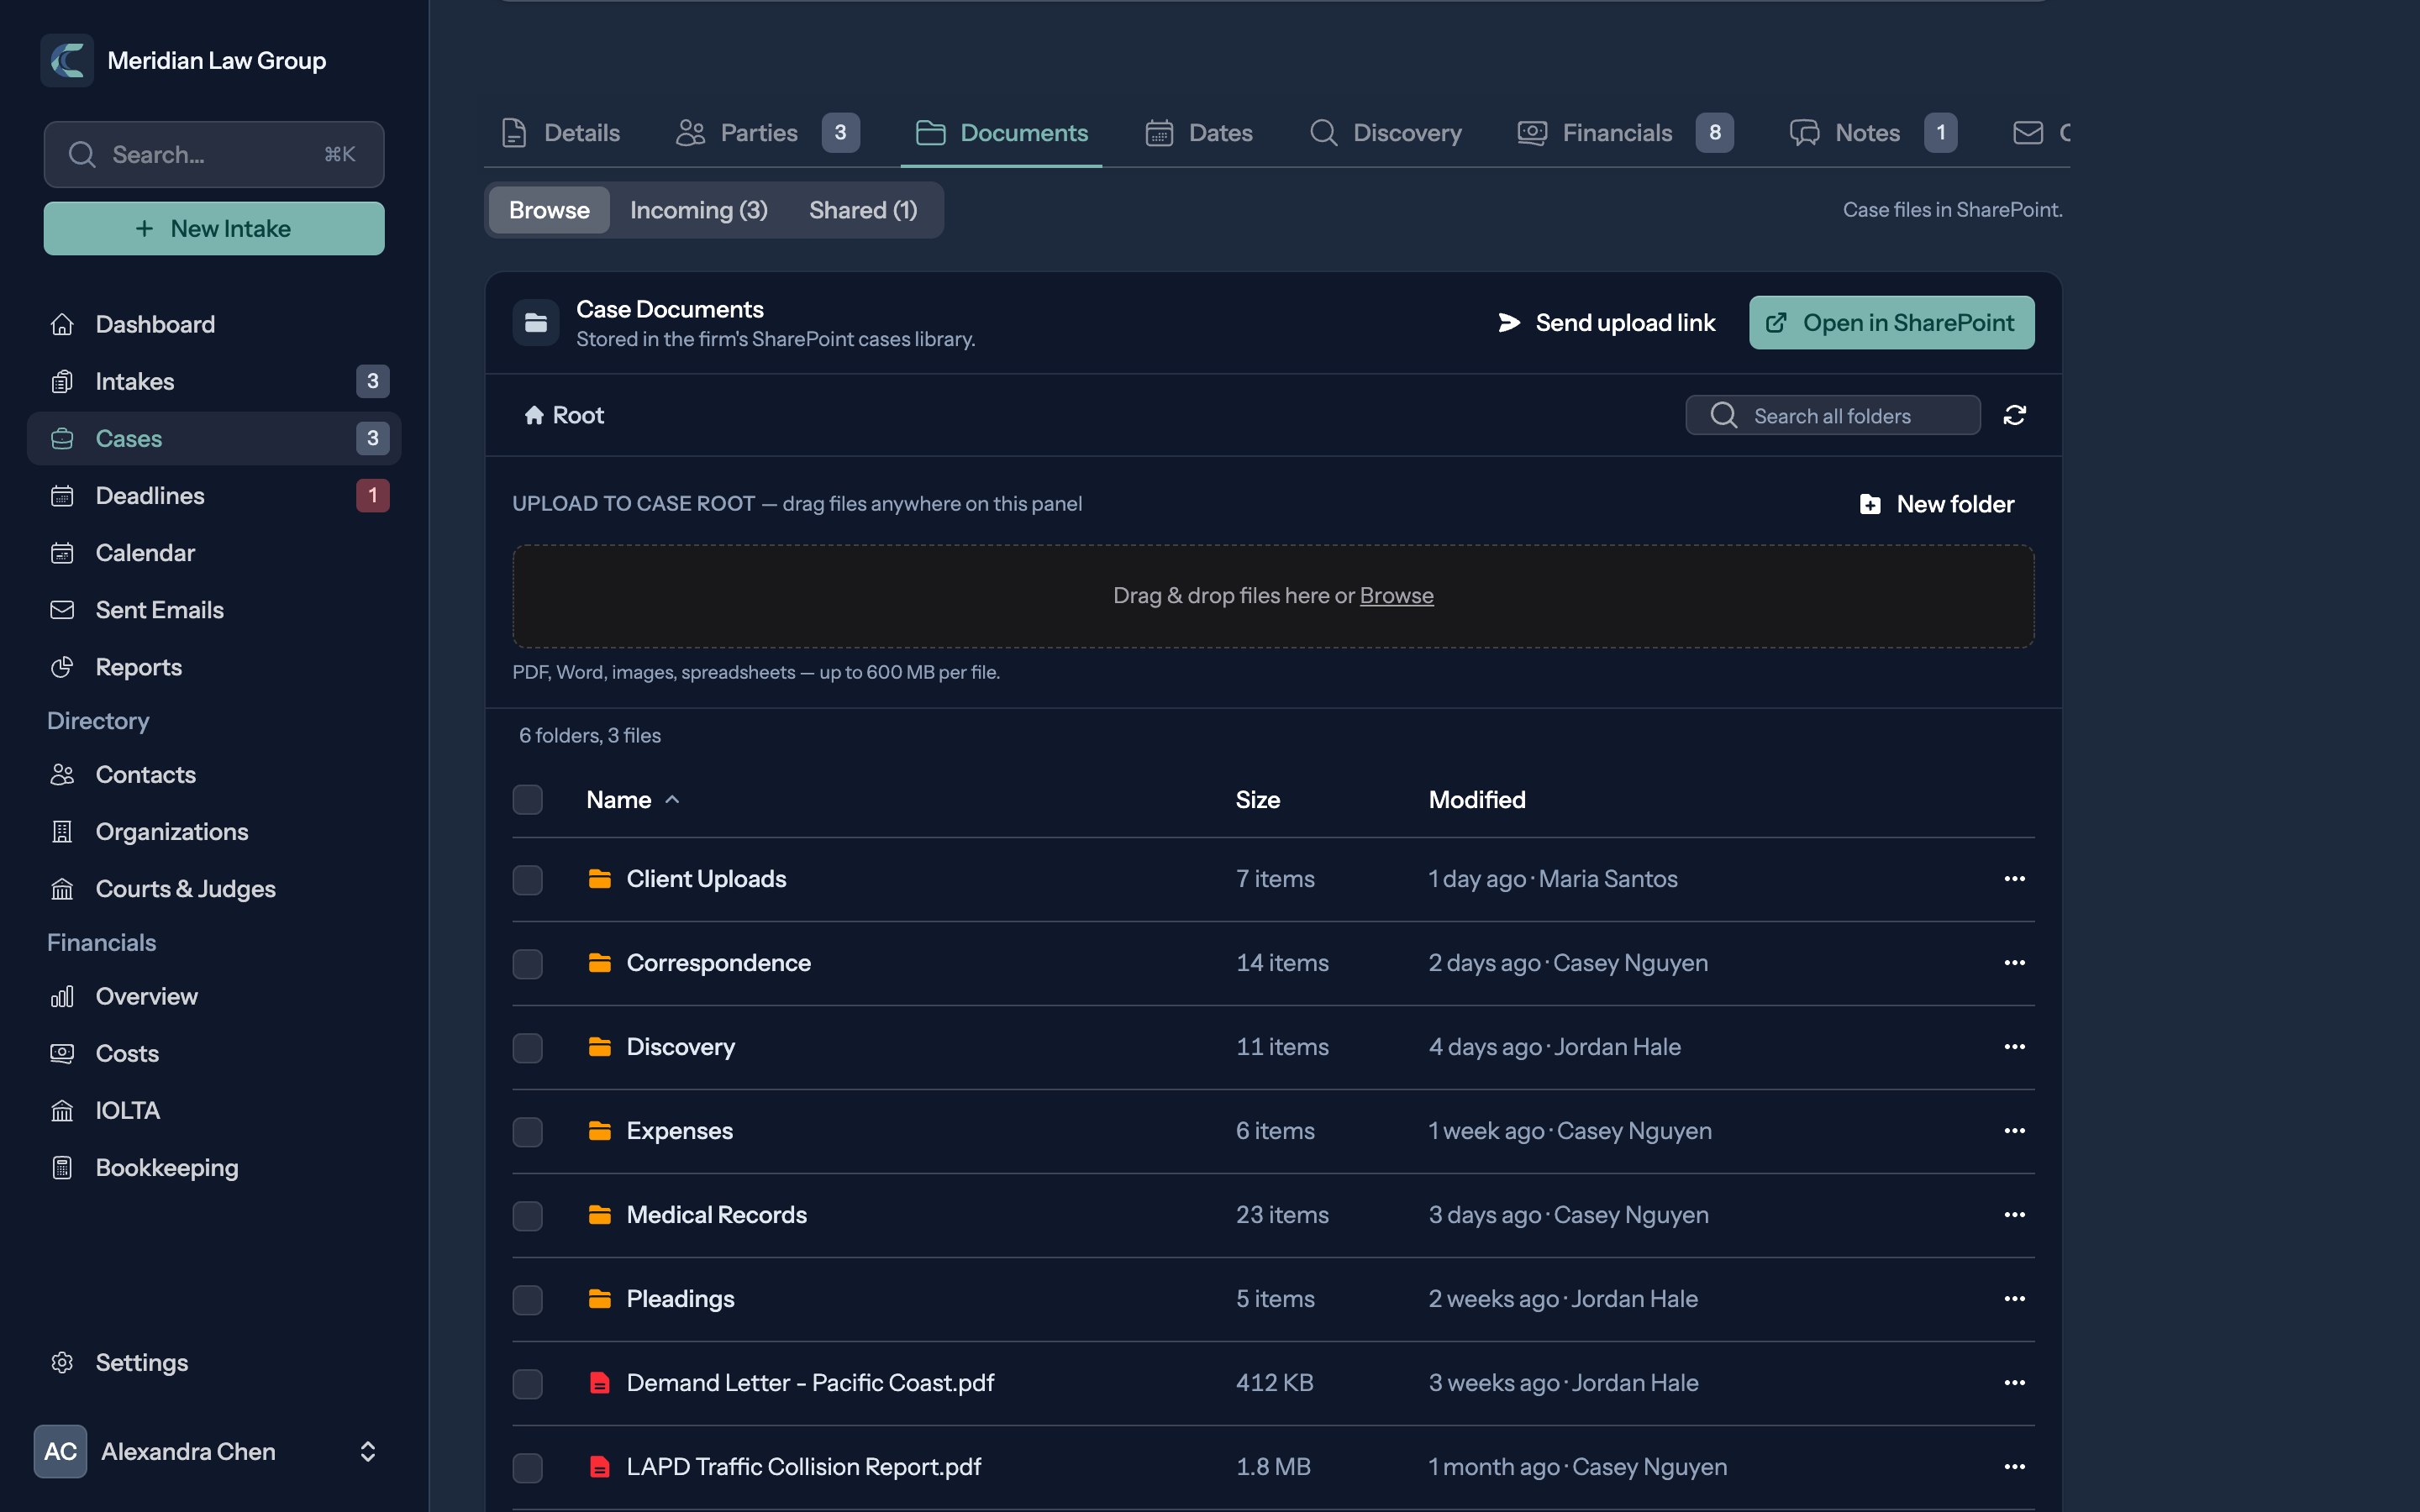Check the Client Uploads folder checkbox
This screenshot has width=2420, height=1512.
coord(527,879)
